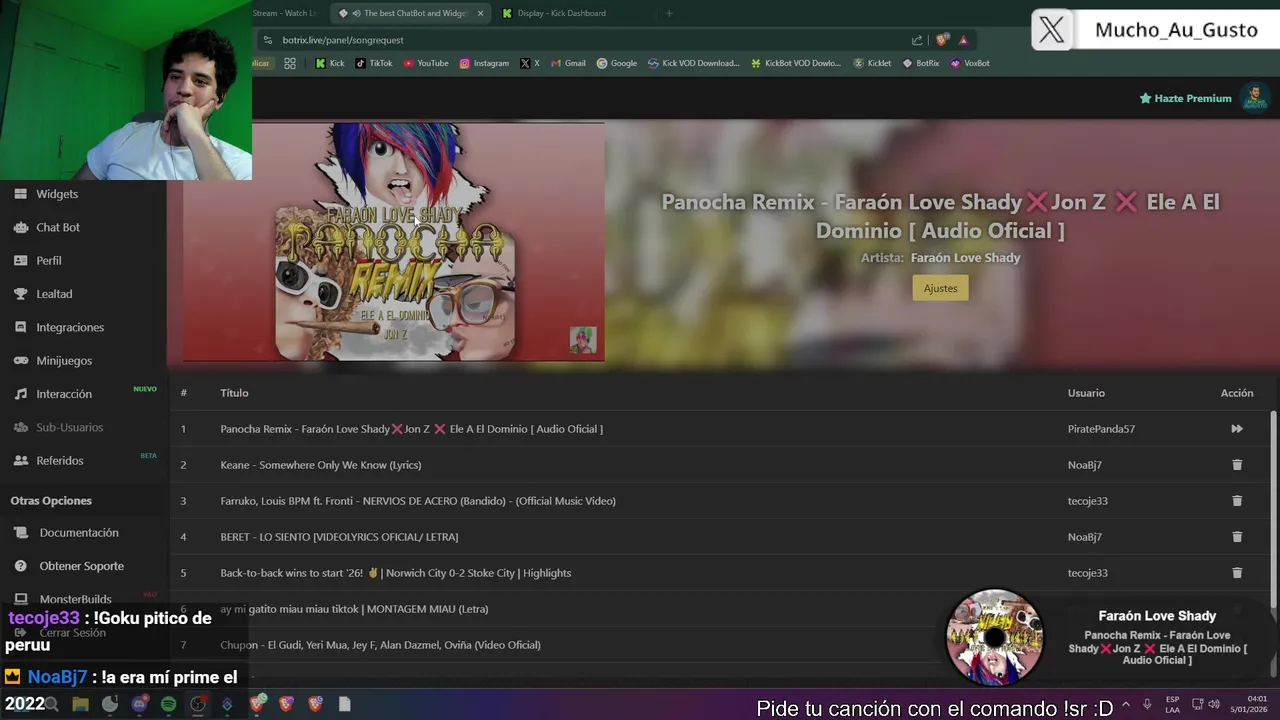
Task: Open the user avatar menu
Action: click(x=1254, y=98)
